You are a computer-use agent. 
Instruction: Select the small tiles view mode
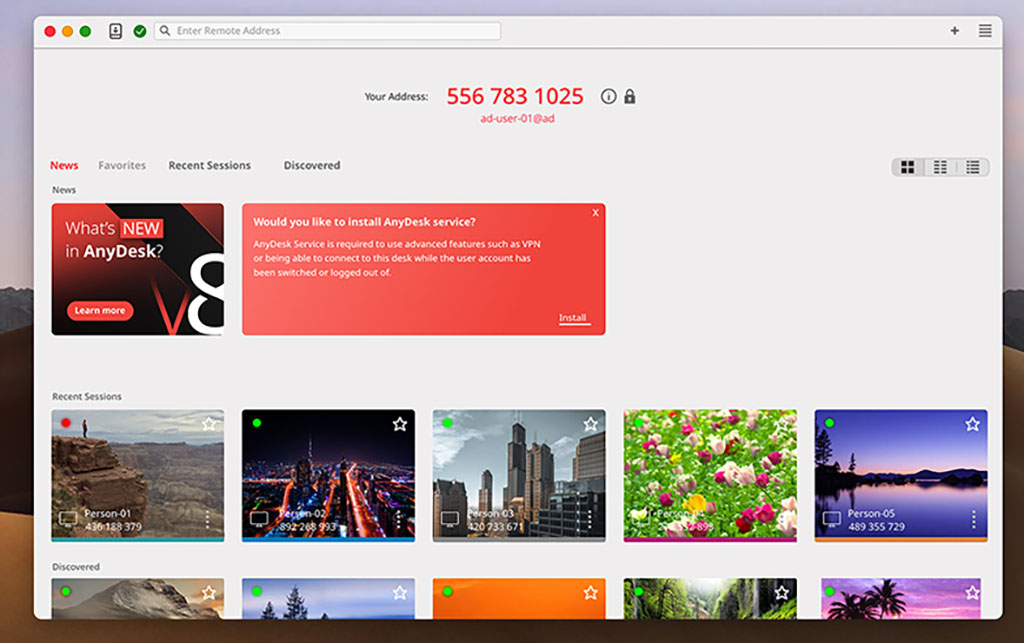coord(940,167)
